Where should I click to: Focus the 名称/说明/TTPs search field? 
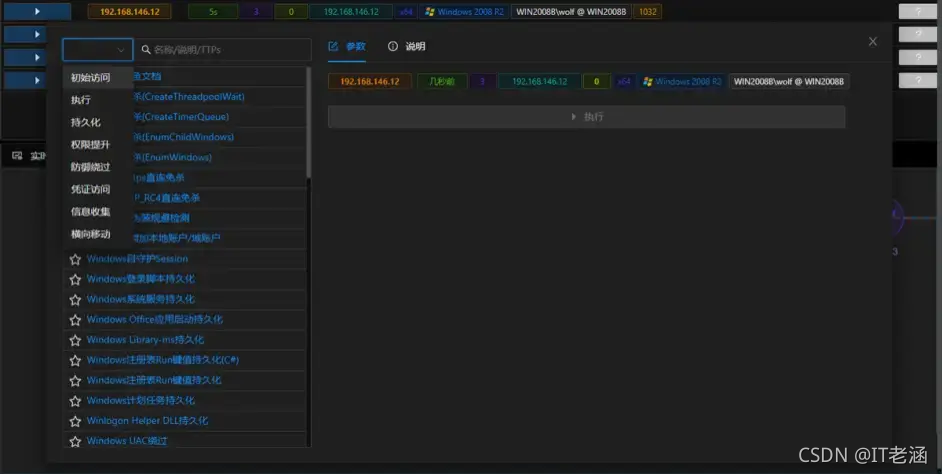225,49
